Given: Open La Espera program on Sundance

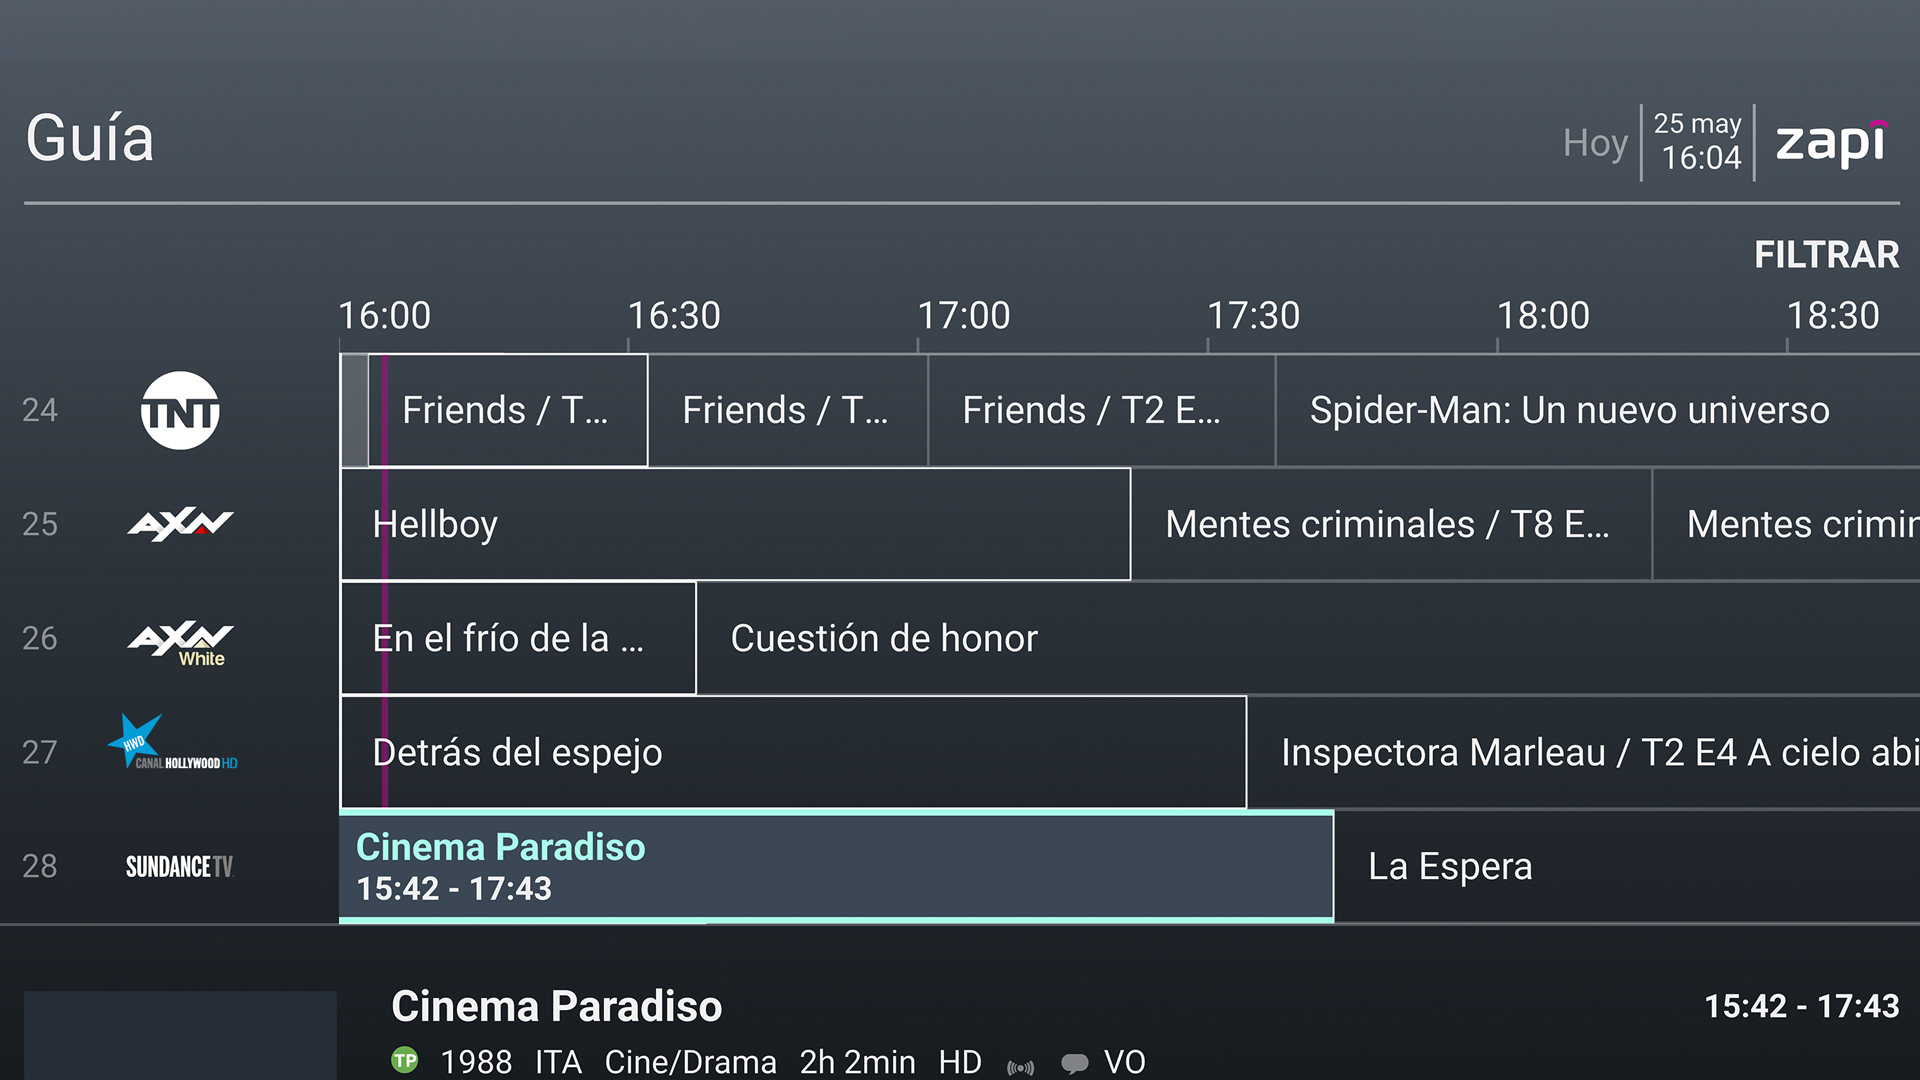Looking at the screenshot, I should coord(1450,867).
